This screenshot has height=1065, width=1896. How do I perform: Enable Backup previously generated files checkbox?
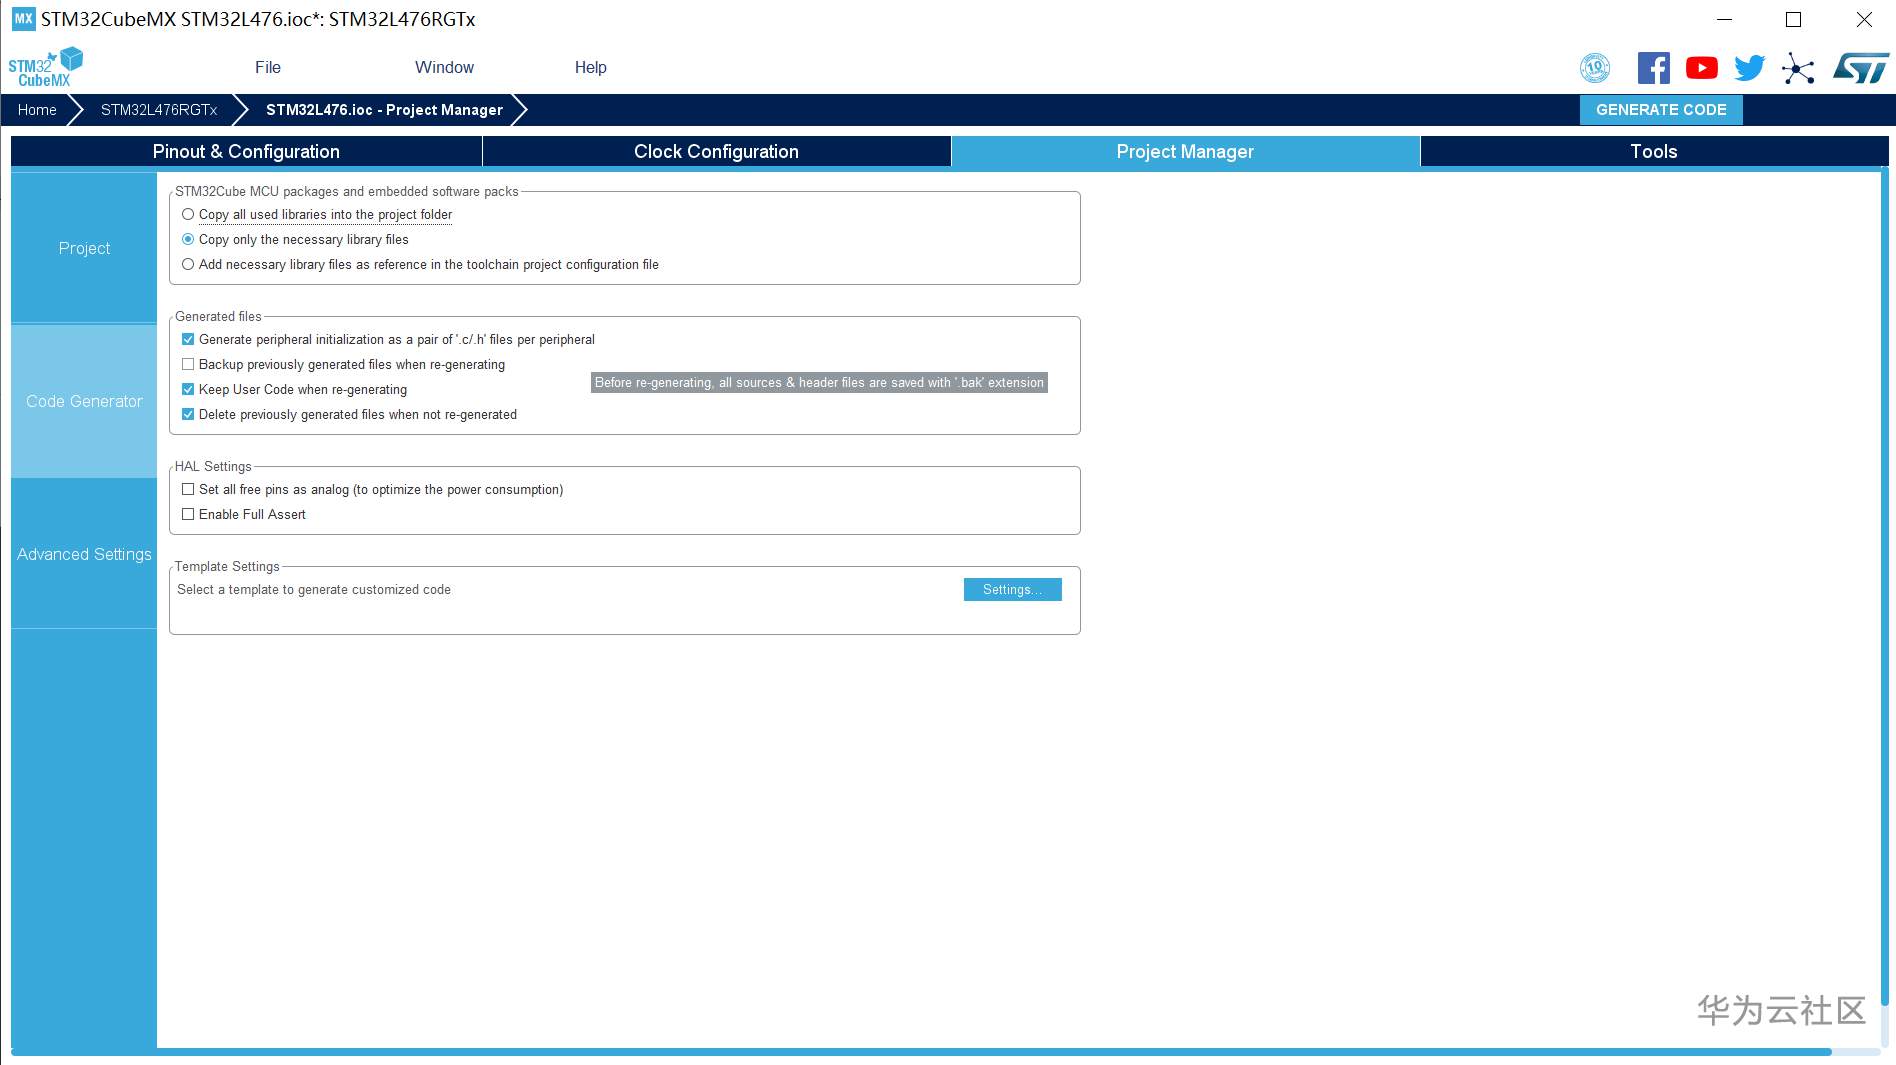[x=188, y=364]
